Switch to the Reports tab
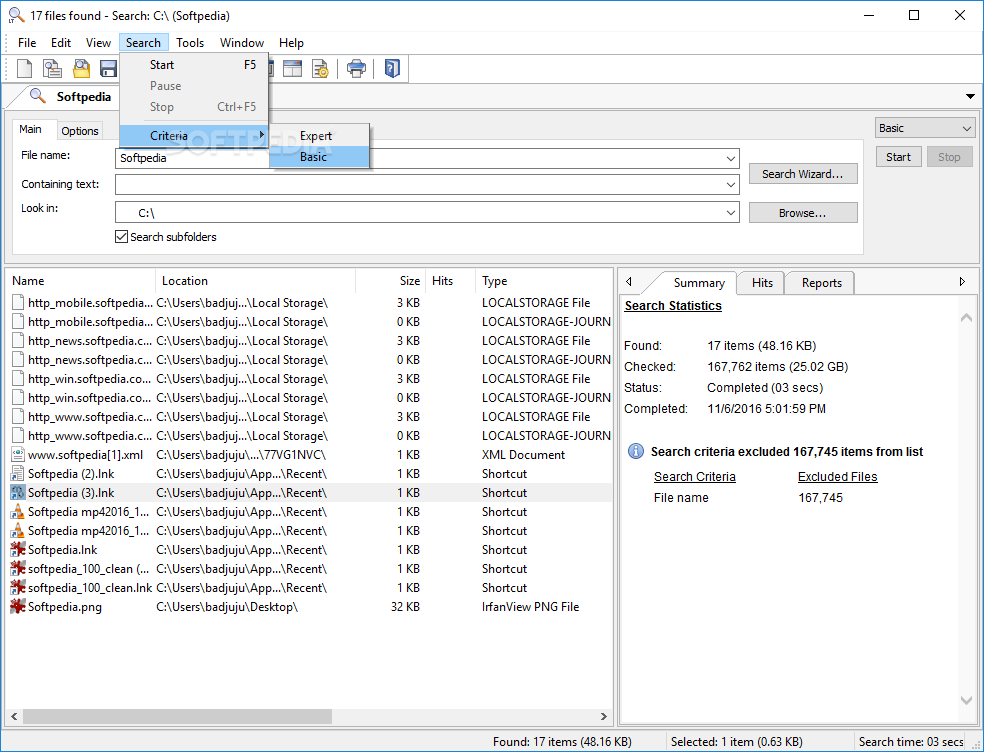 821,283
